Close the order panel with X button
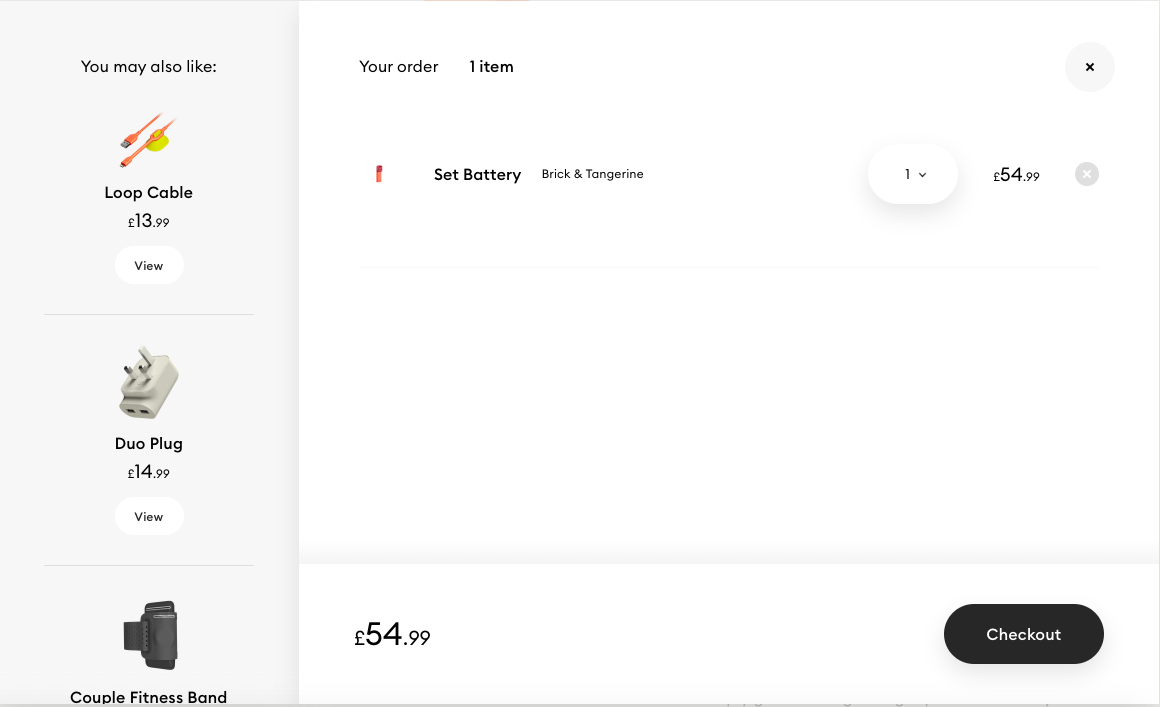 (x=1089, y=67)
